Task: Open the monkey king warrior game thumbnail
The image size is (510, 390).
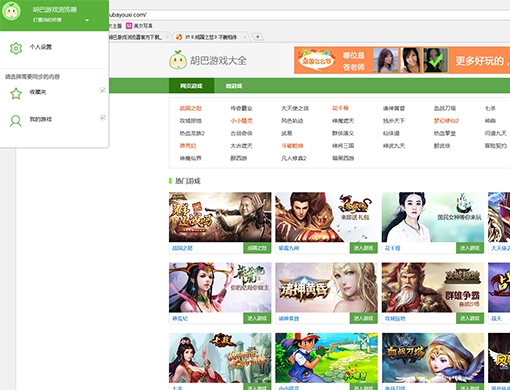Action: click(326, 217)
